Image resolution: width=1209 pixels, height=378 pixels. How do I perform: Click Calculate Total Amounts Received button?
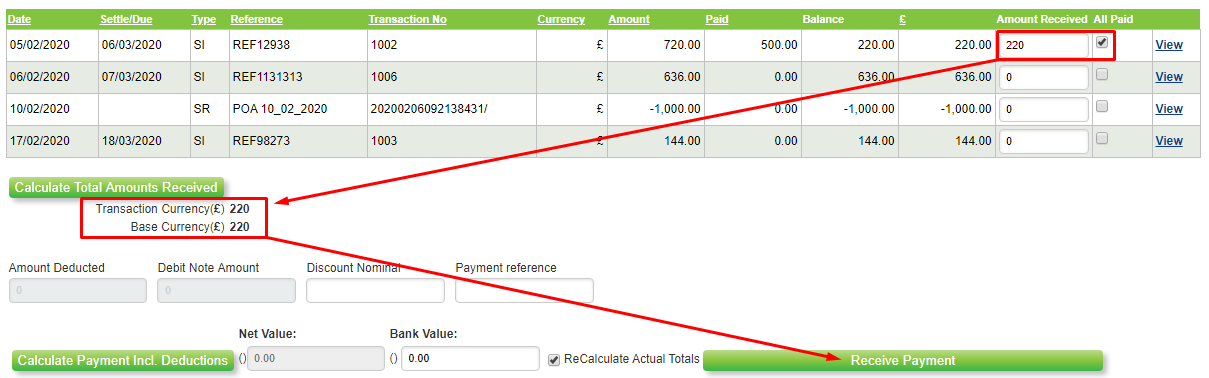(116, 187)
